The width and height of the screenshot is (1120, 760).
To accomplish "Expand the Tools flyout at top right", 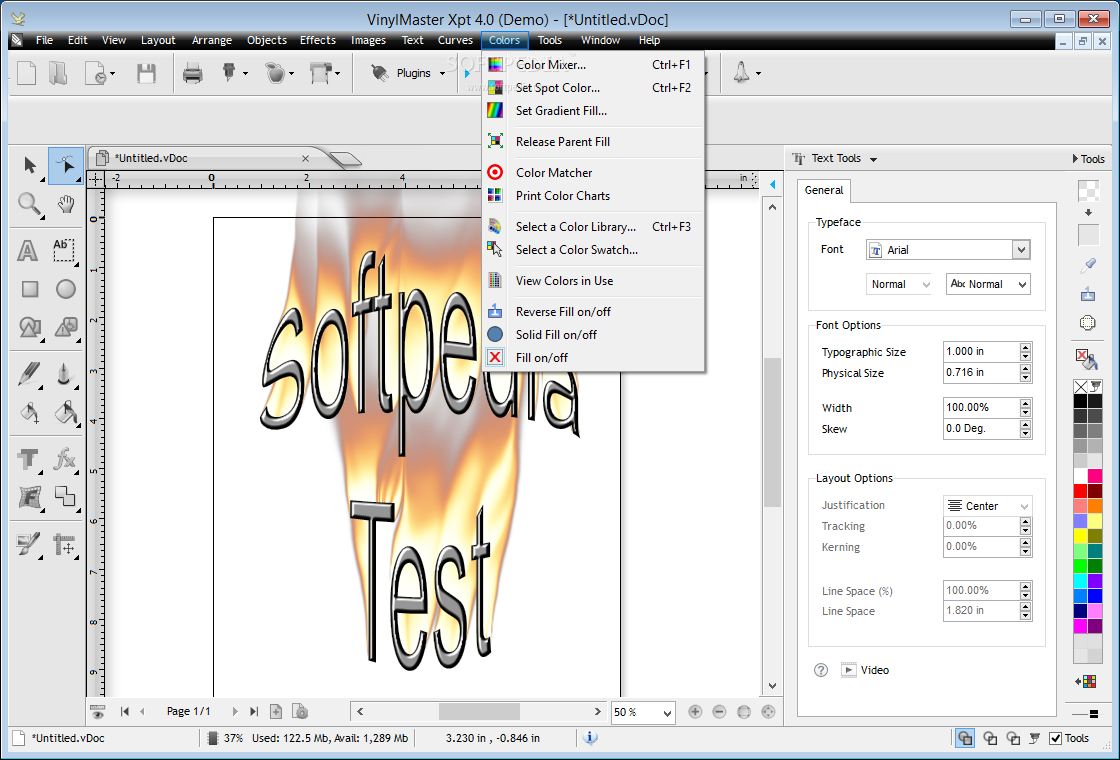I will [x=1089, y=159].
